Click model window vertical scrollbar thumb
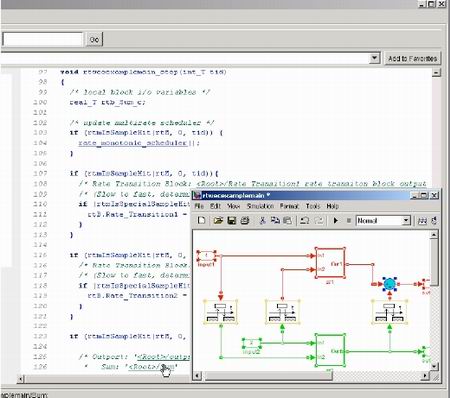The image size is (450, 398). 434,263
